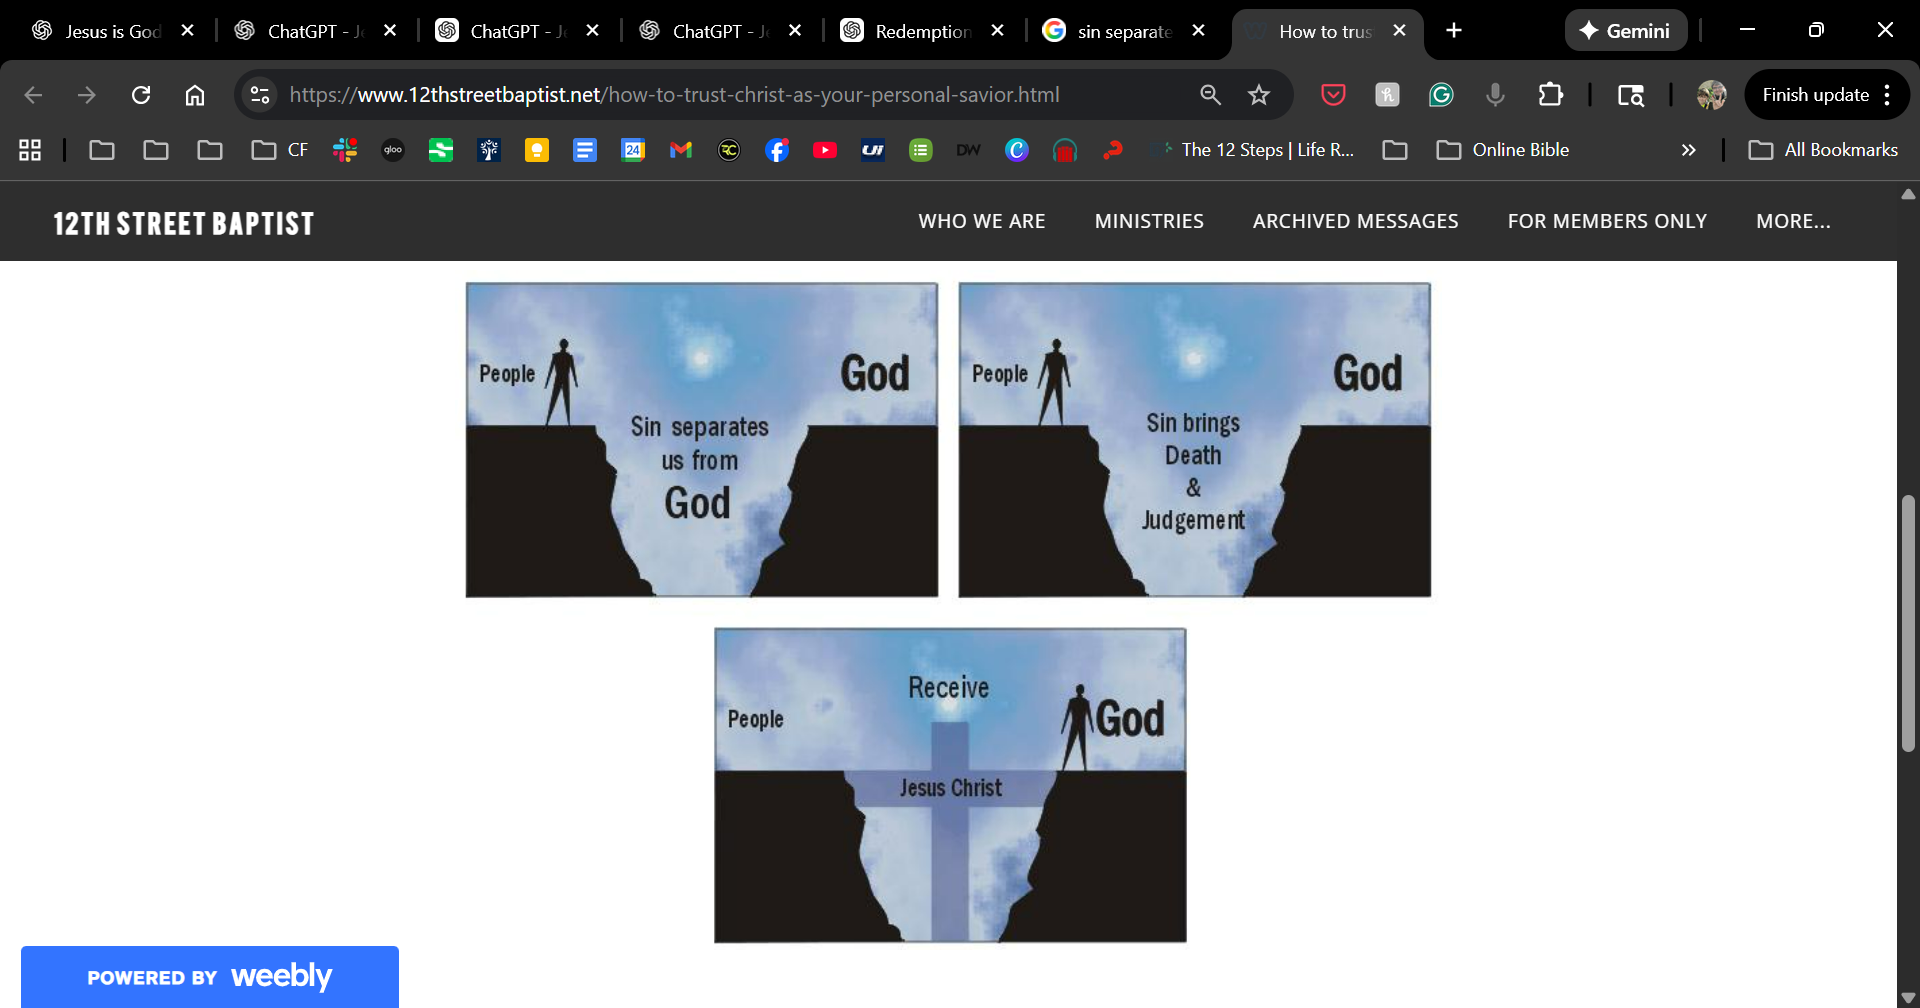Open the YouTube bookmark
1920x1008 pixels.
coord(825,150)
